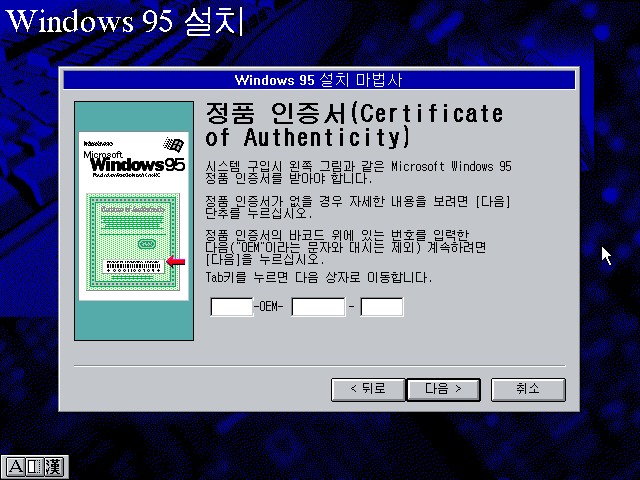
Task: Click the Windows 95 설치 heading at top-left
Action: (125, 20)
